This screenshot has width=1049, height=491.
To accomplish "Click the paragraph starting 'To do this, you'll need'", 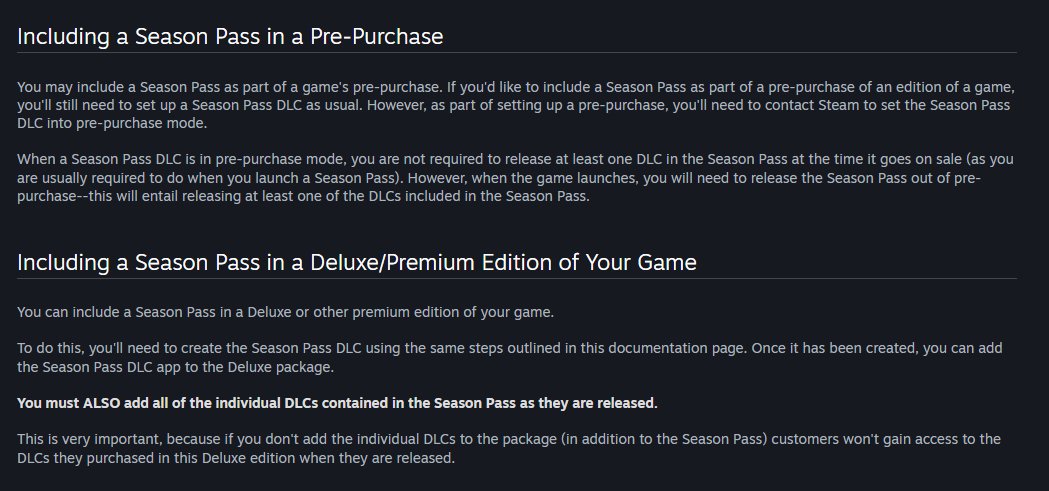I will tap(510, 358).
